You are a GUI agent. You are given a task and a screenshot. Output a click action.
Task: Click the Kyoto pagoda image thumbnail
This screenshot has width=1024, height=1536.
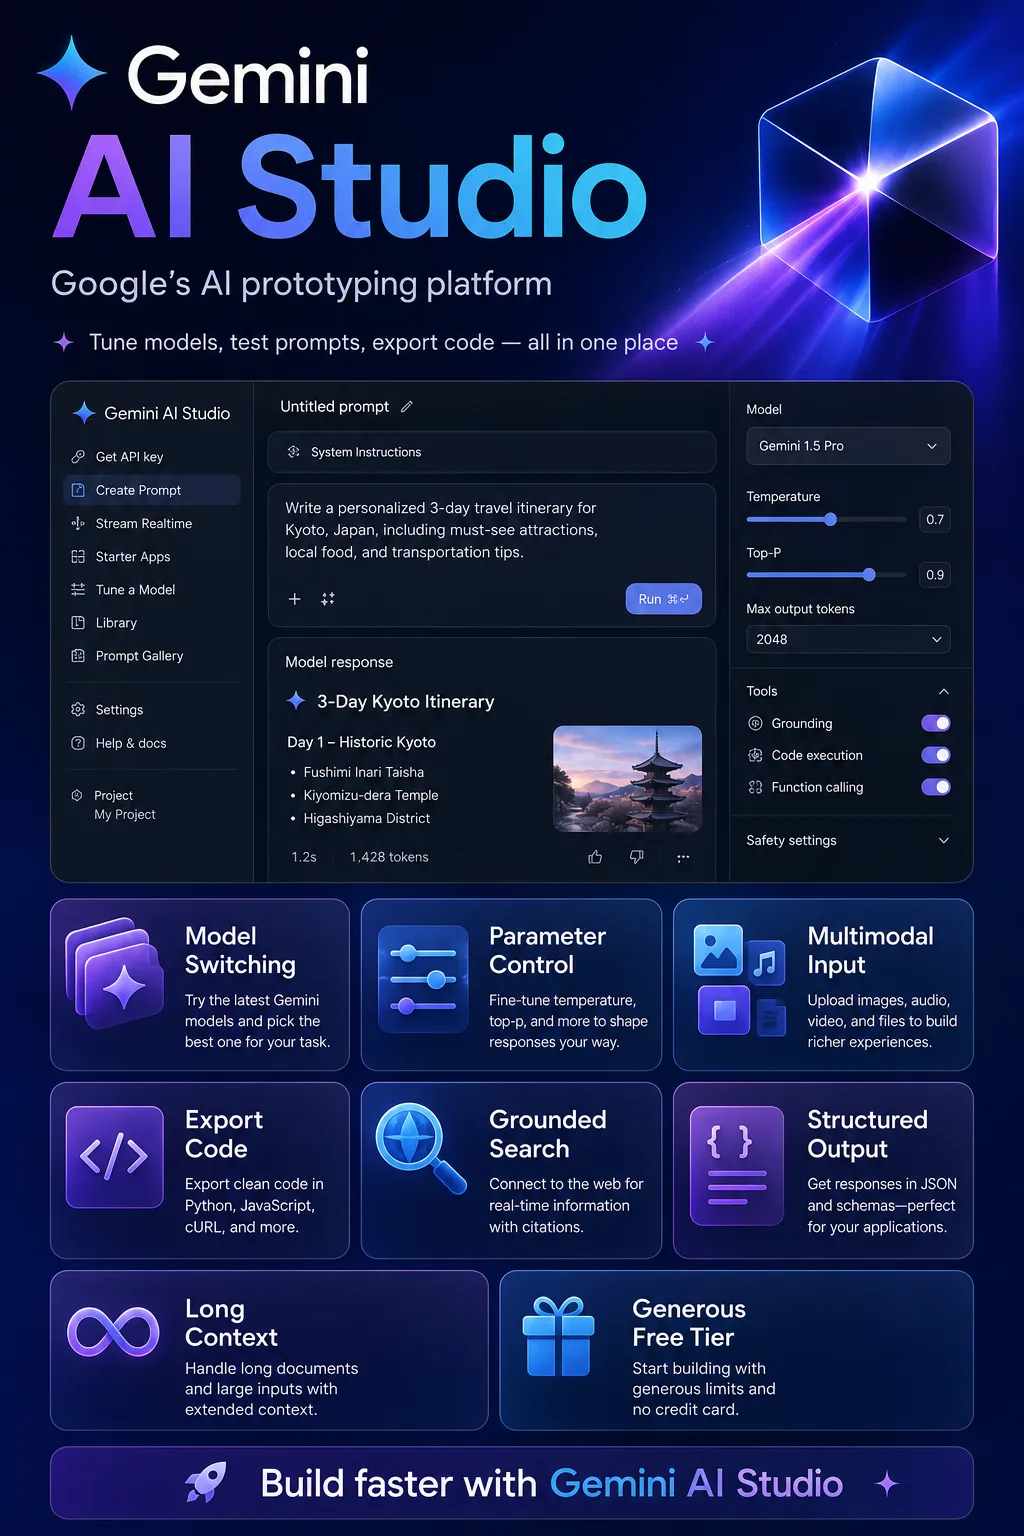point(628,779)
